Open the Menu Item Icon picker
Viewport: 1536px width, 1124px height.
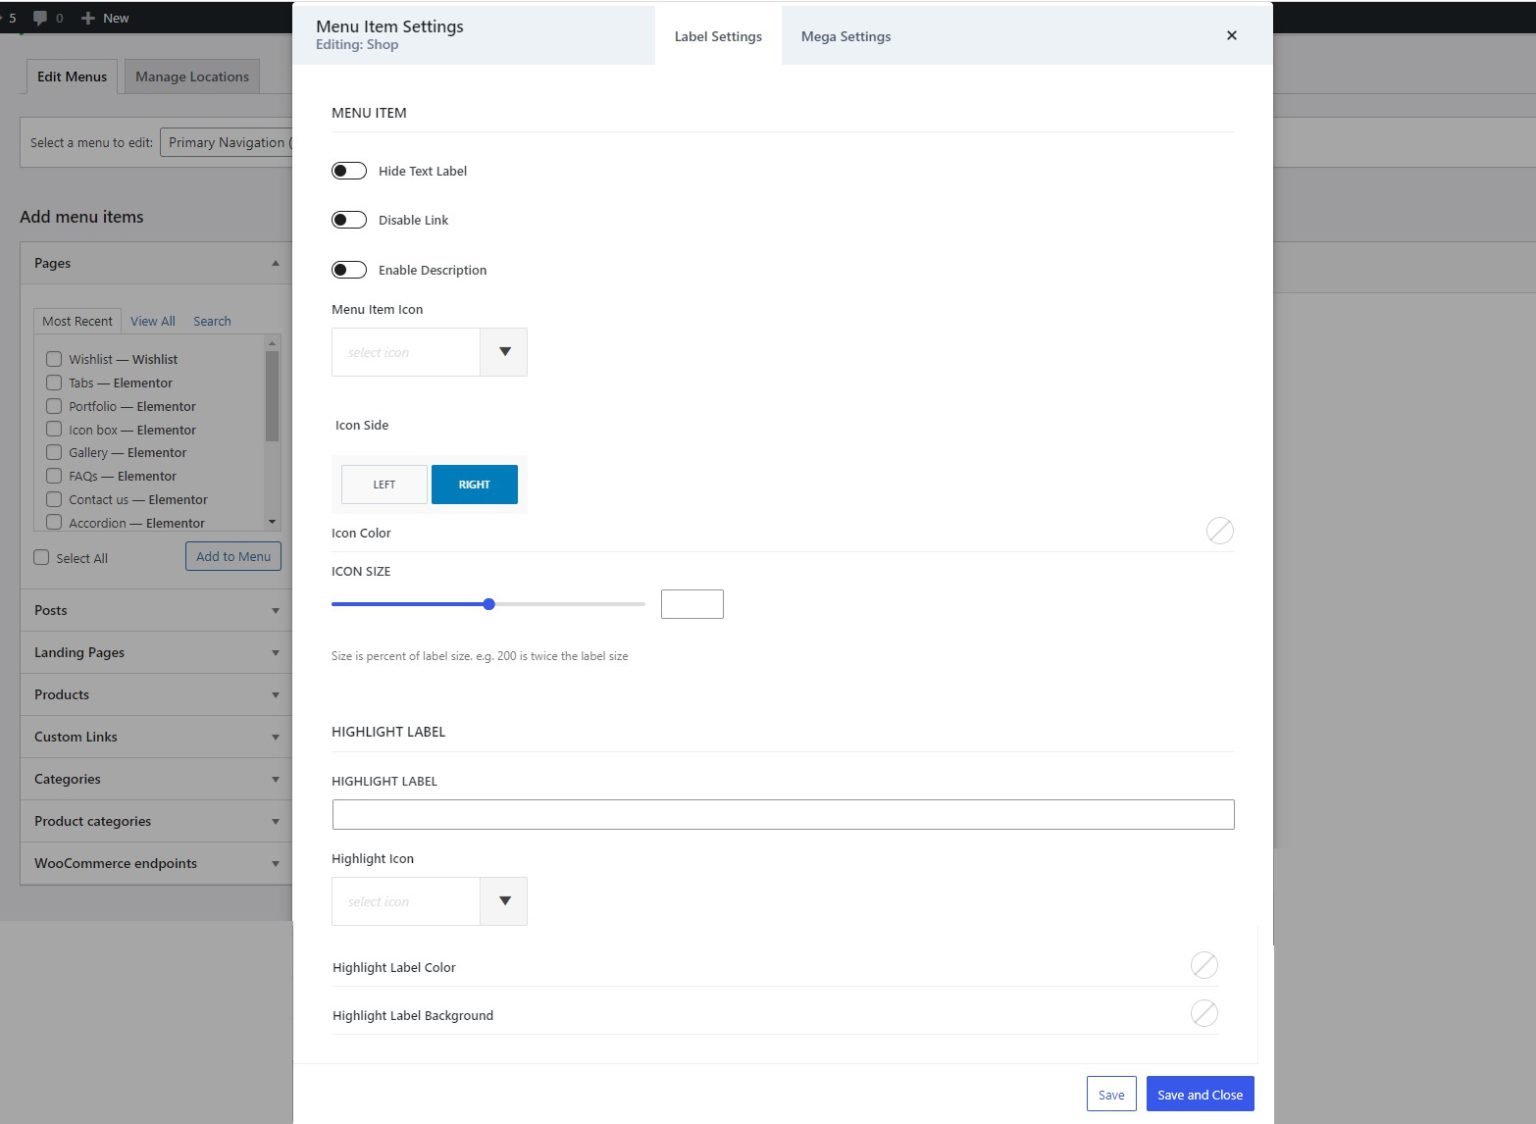tap(504, 351)
